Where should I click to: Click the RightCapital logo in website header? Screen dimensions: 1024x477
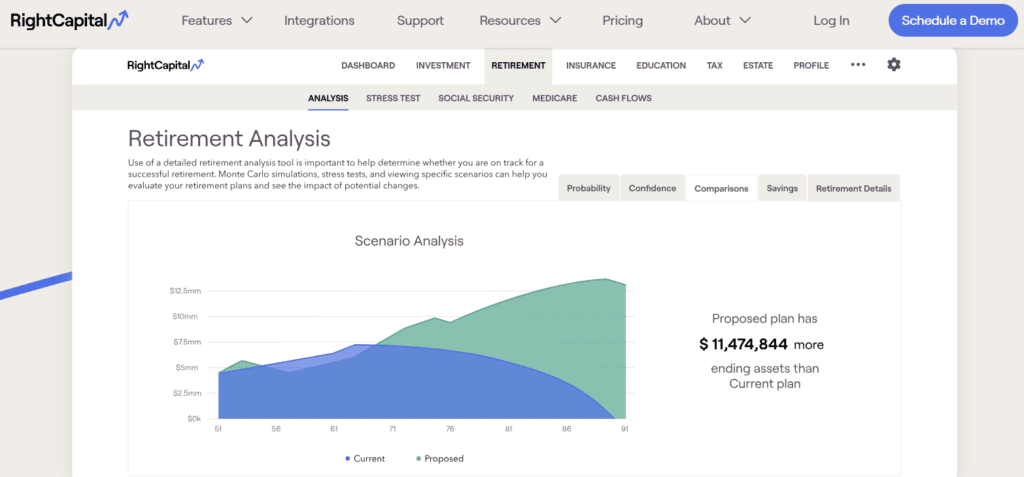(69, 20)
